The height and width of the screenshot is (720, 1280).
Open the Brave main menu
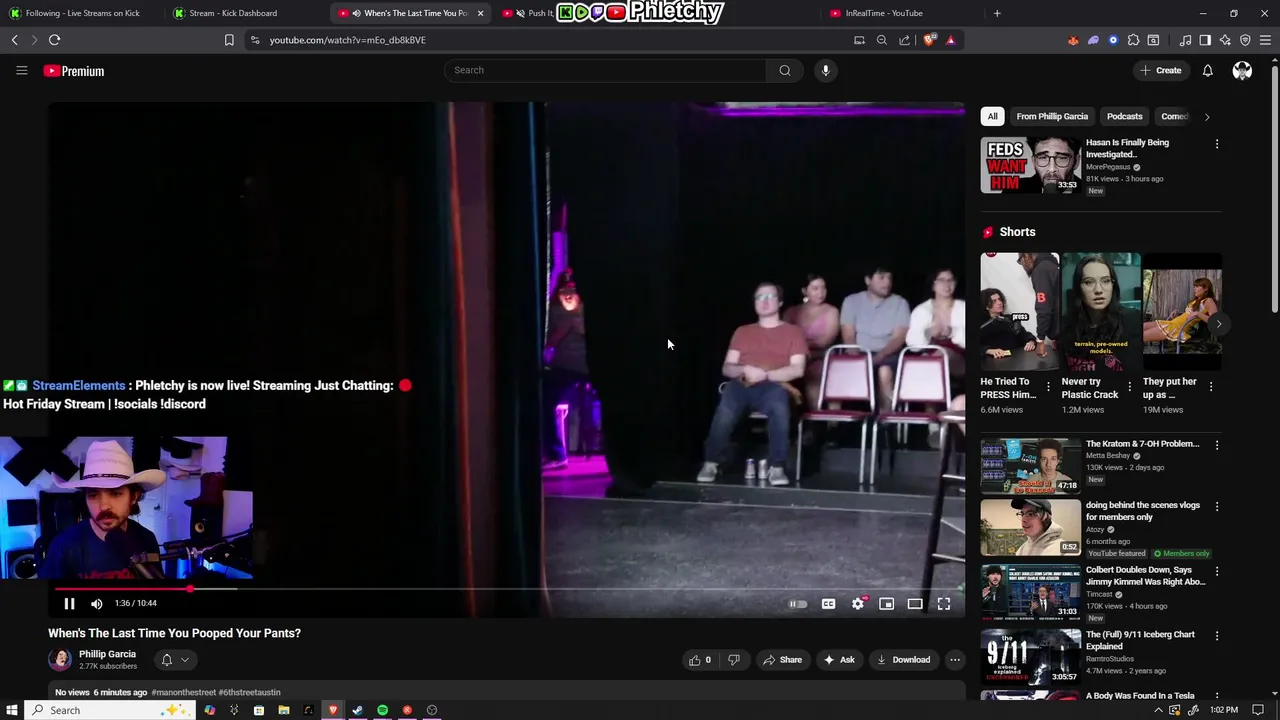1265,40
